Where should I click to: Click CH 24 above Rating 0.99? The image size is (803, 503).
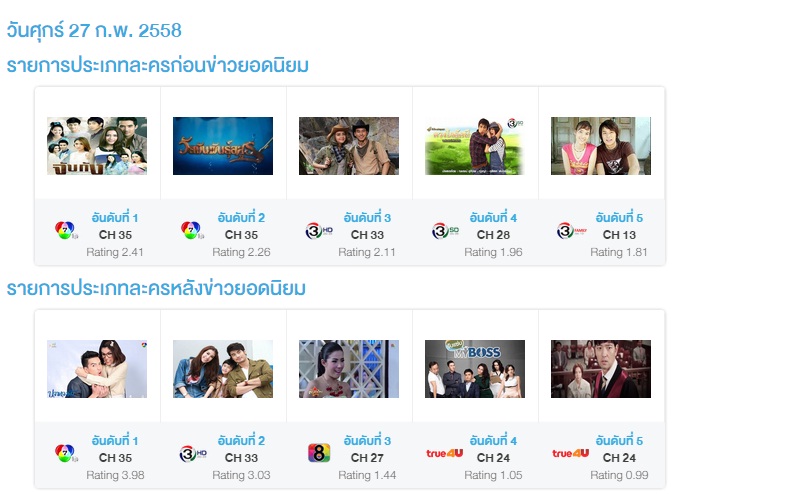[x=619, y=457]
